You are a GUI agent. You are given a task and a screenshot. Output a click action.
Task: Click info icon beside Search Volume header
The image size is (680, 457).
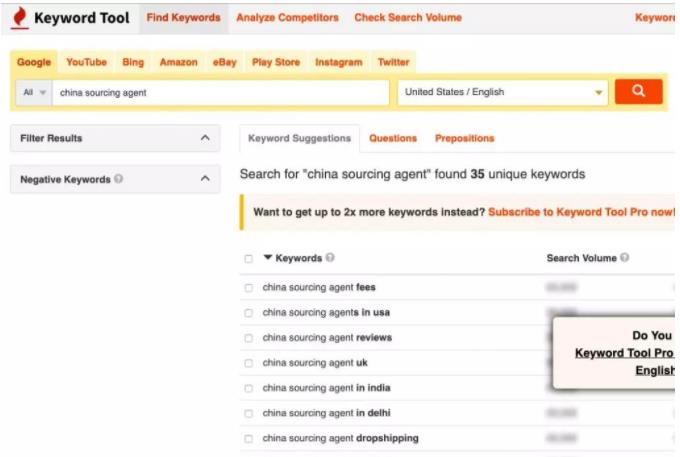625,258
